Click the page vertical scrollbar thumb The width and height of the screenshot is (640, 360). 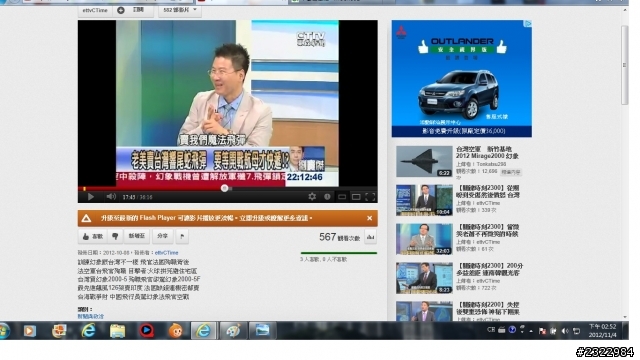(624, 65)
